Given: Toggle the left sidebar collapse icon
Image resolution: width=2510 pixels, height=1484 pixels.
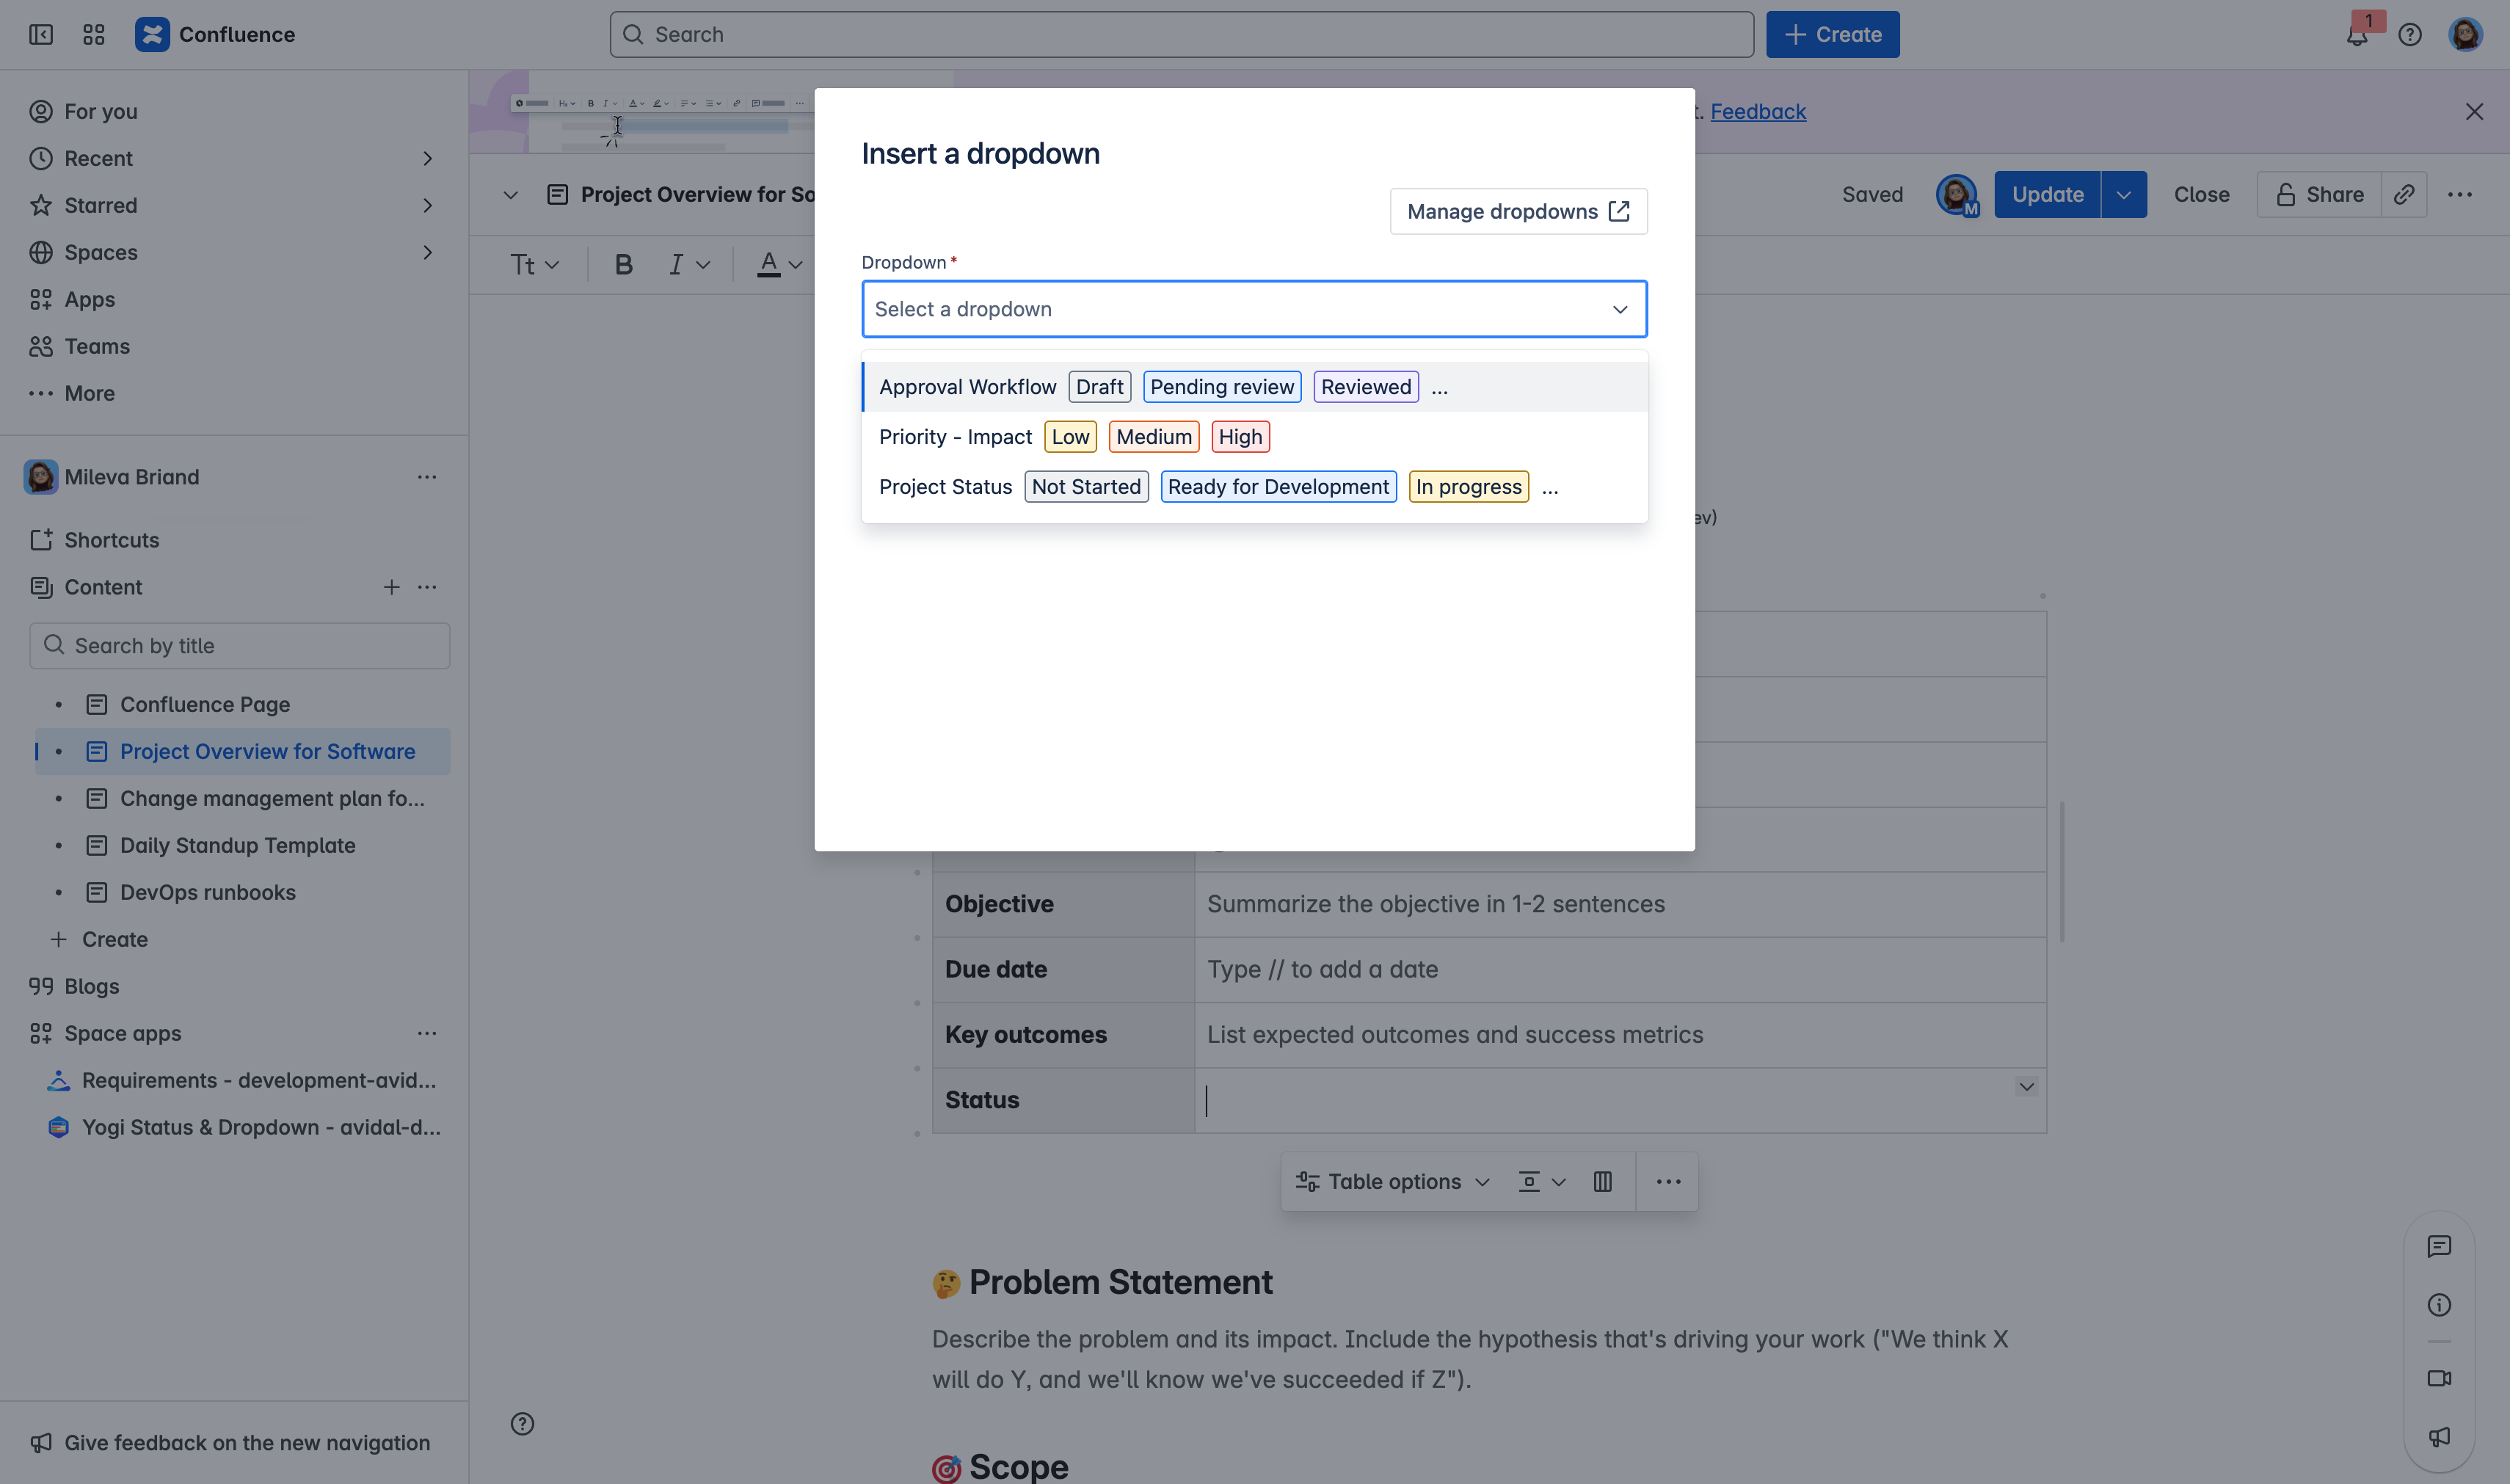Looking at the screenshot, I should tap(41, 34).
